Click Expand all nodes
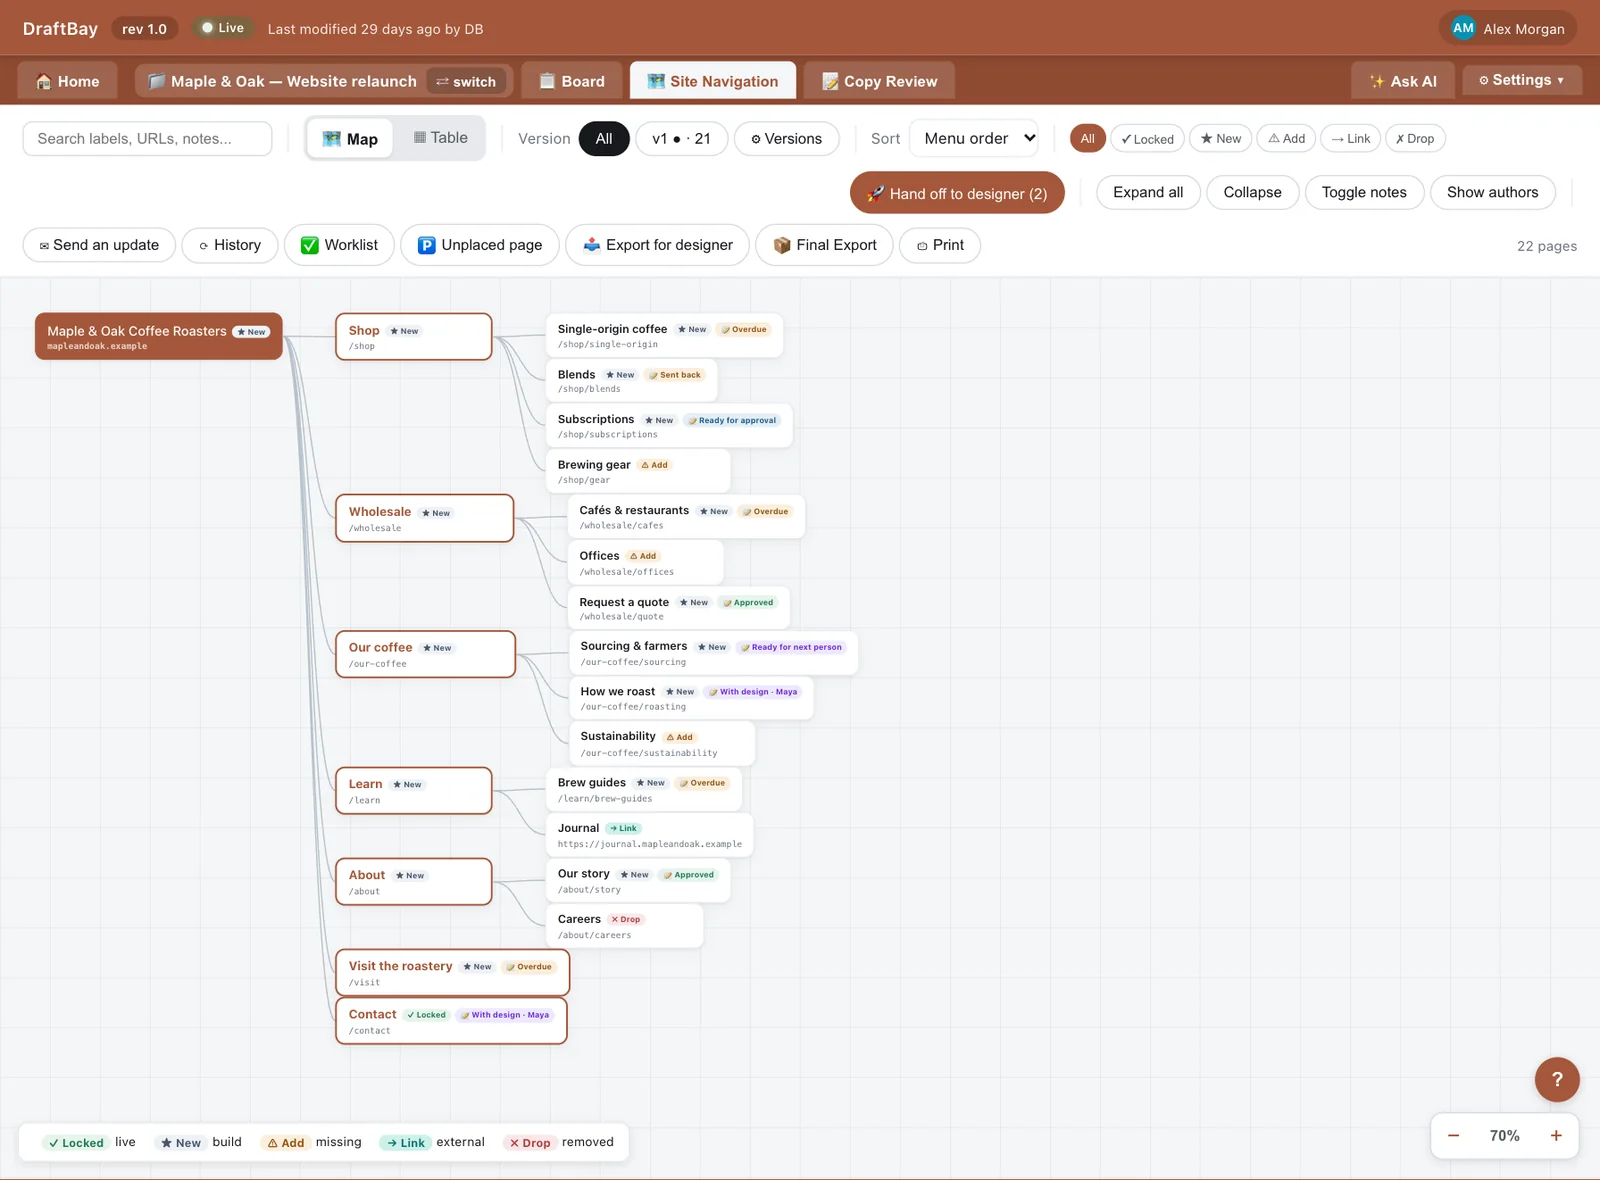Screen dimensions: 1600x1180 (1148, 192)
